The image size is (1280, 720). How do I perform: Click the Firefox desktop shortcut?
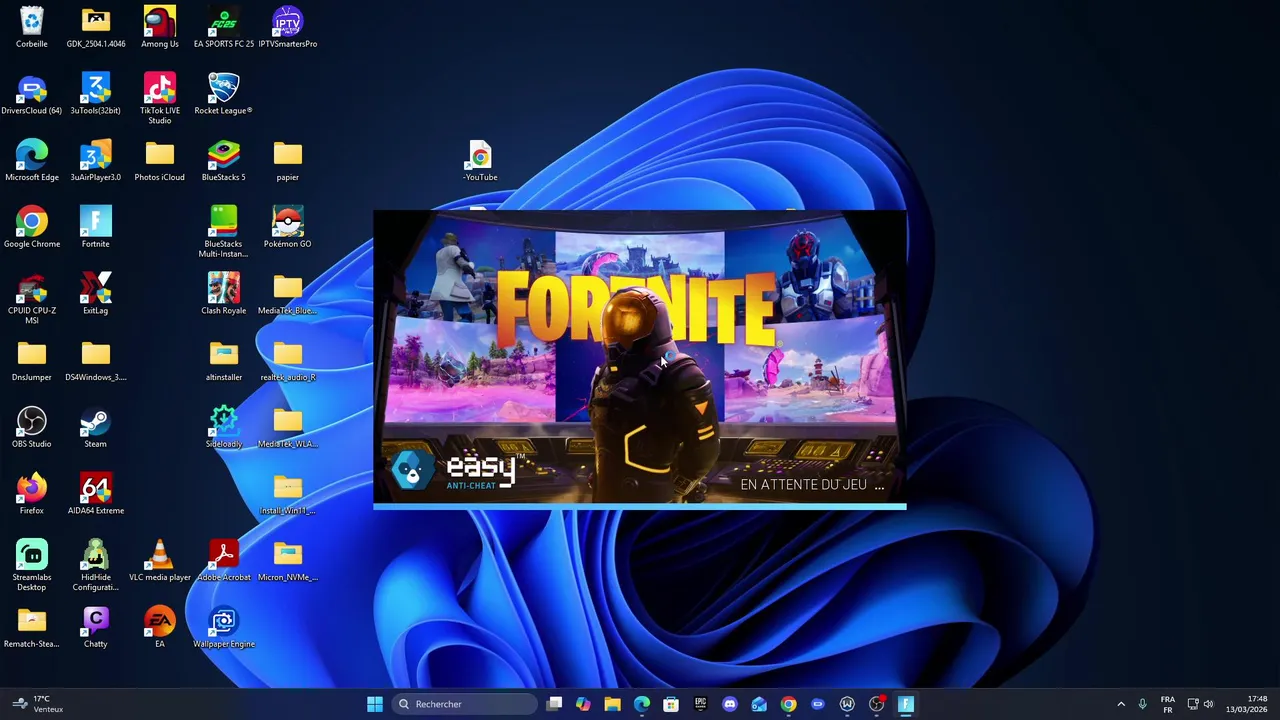32,494
